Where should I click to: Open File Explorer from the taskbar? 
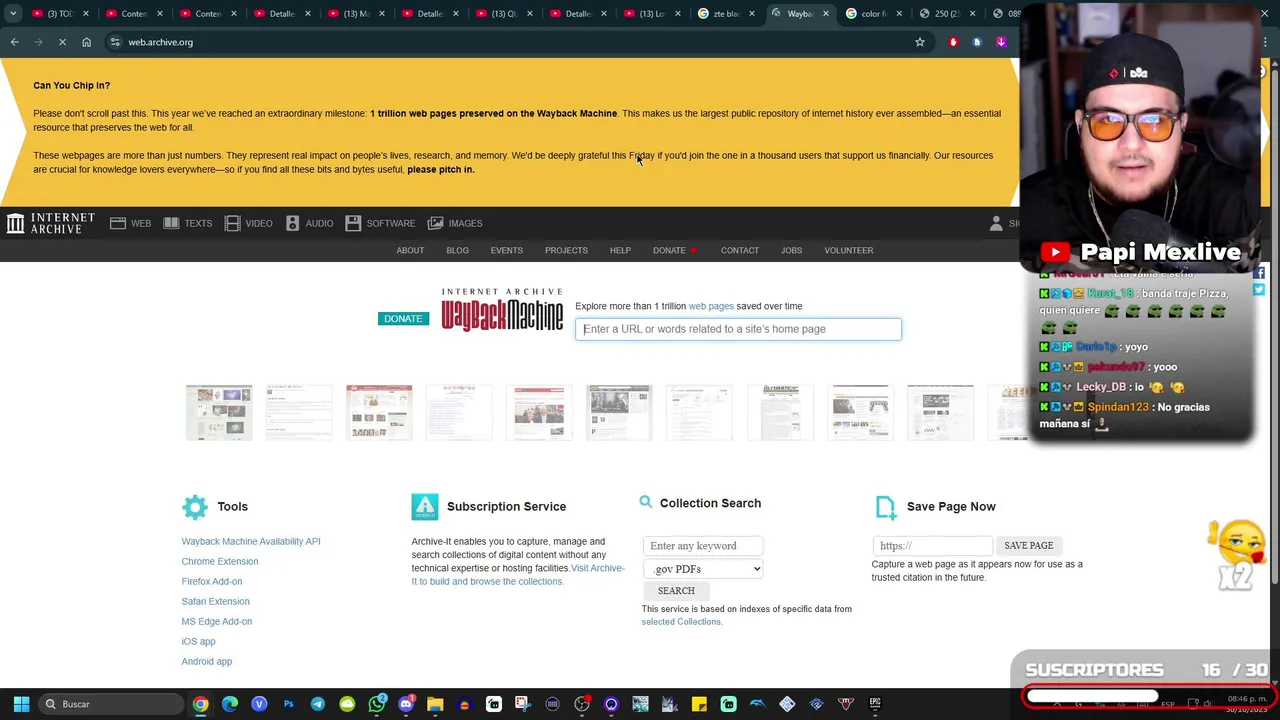(435, 704)
